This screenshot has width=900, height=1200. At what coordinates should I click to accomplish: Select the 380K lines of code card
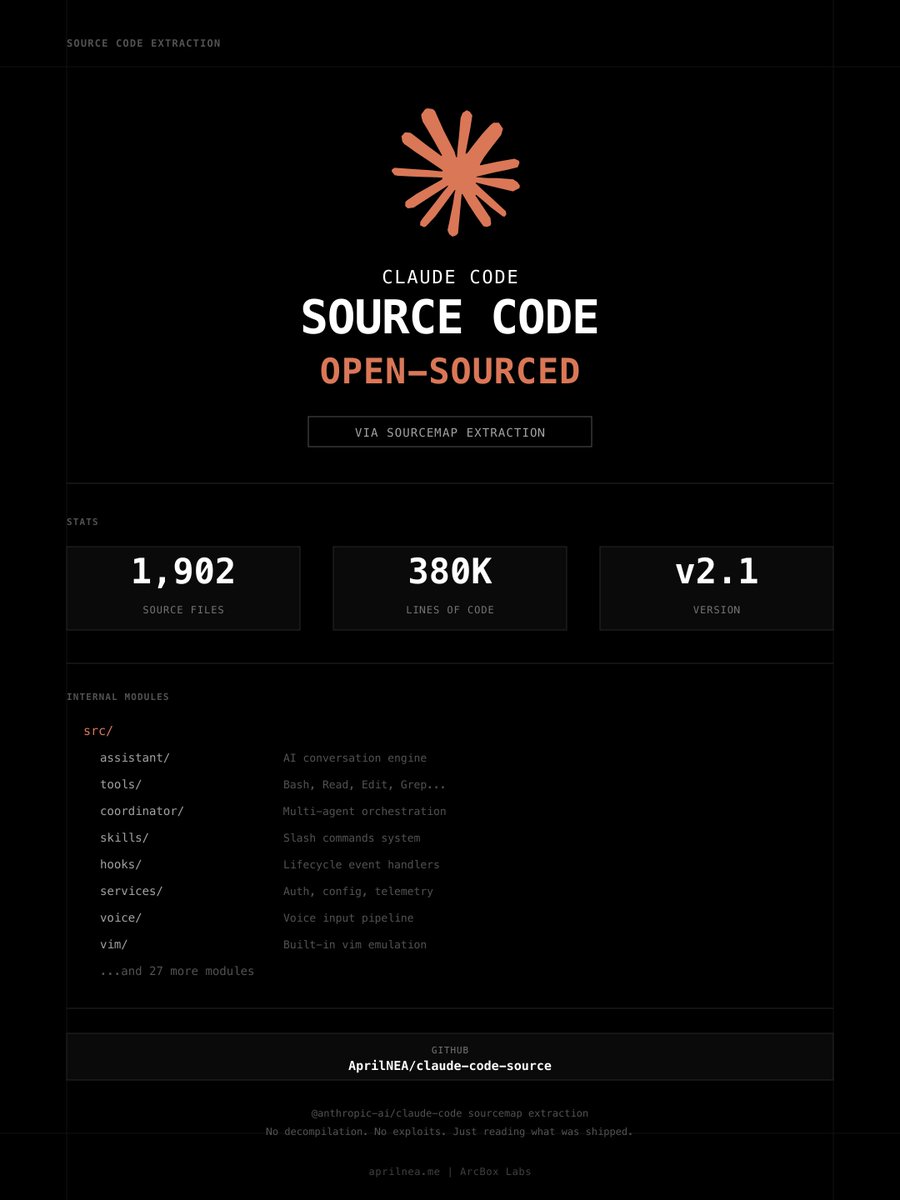[x=450, y=588]
